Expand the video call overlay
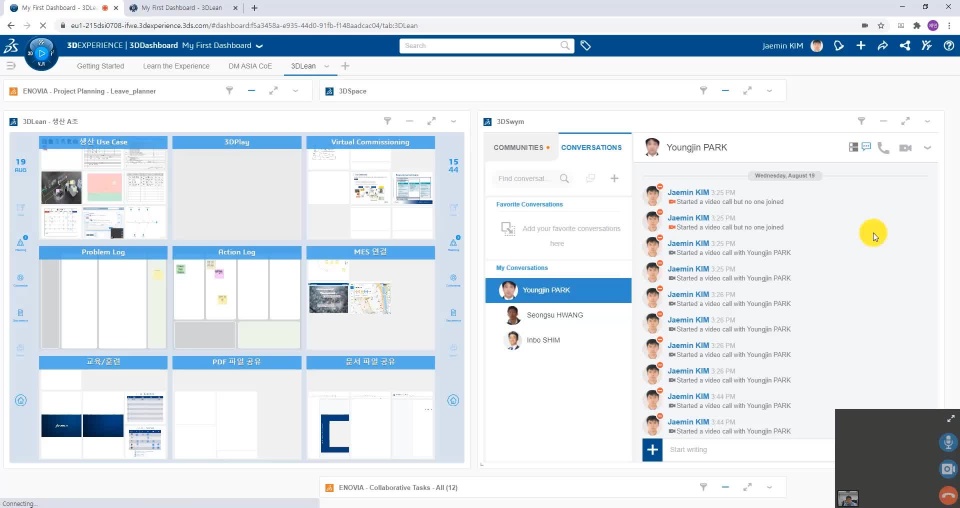The width and height of the screenshot is (960, 508). (x=951, y=419)
